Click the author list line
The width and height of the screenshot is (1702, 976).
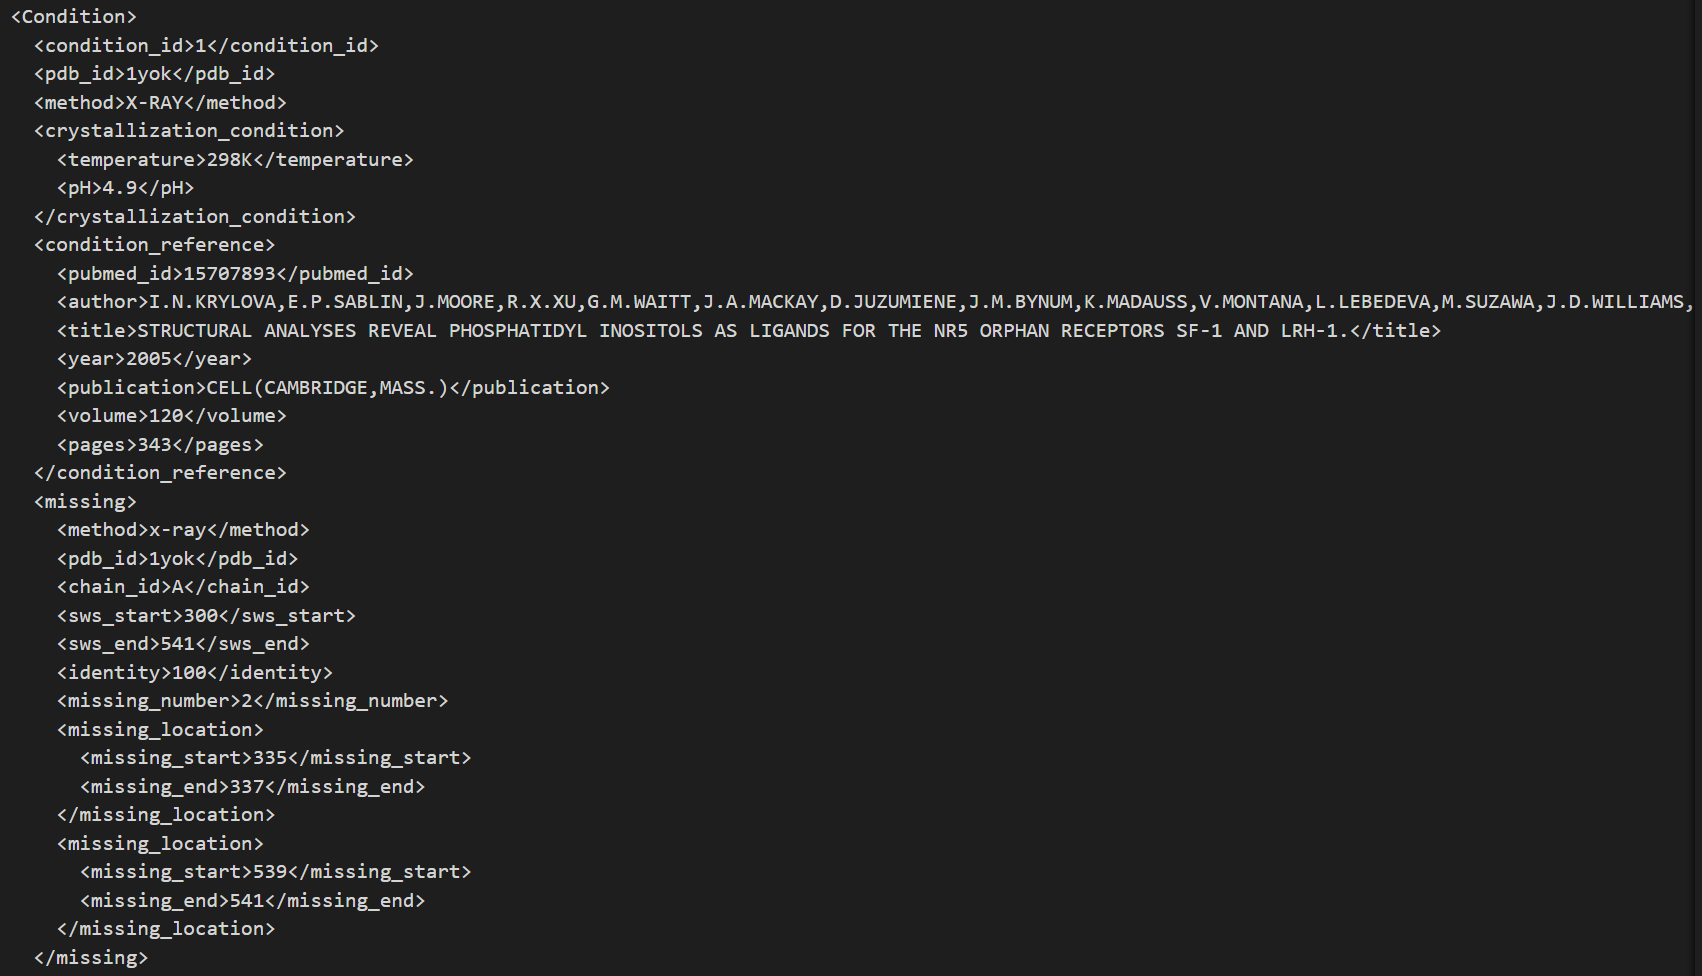[875, 302]
